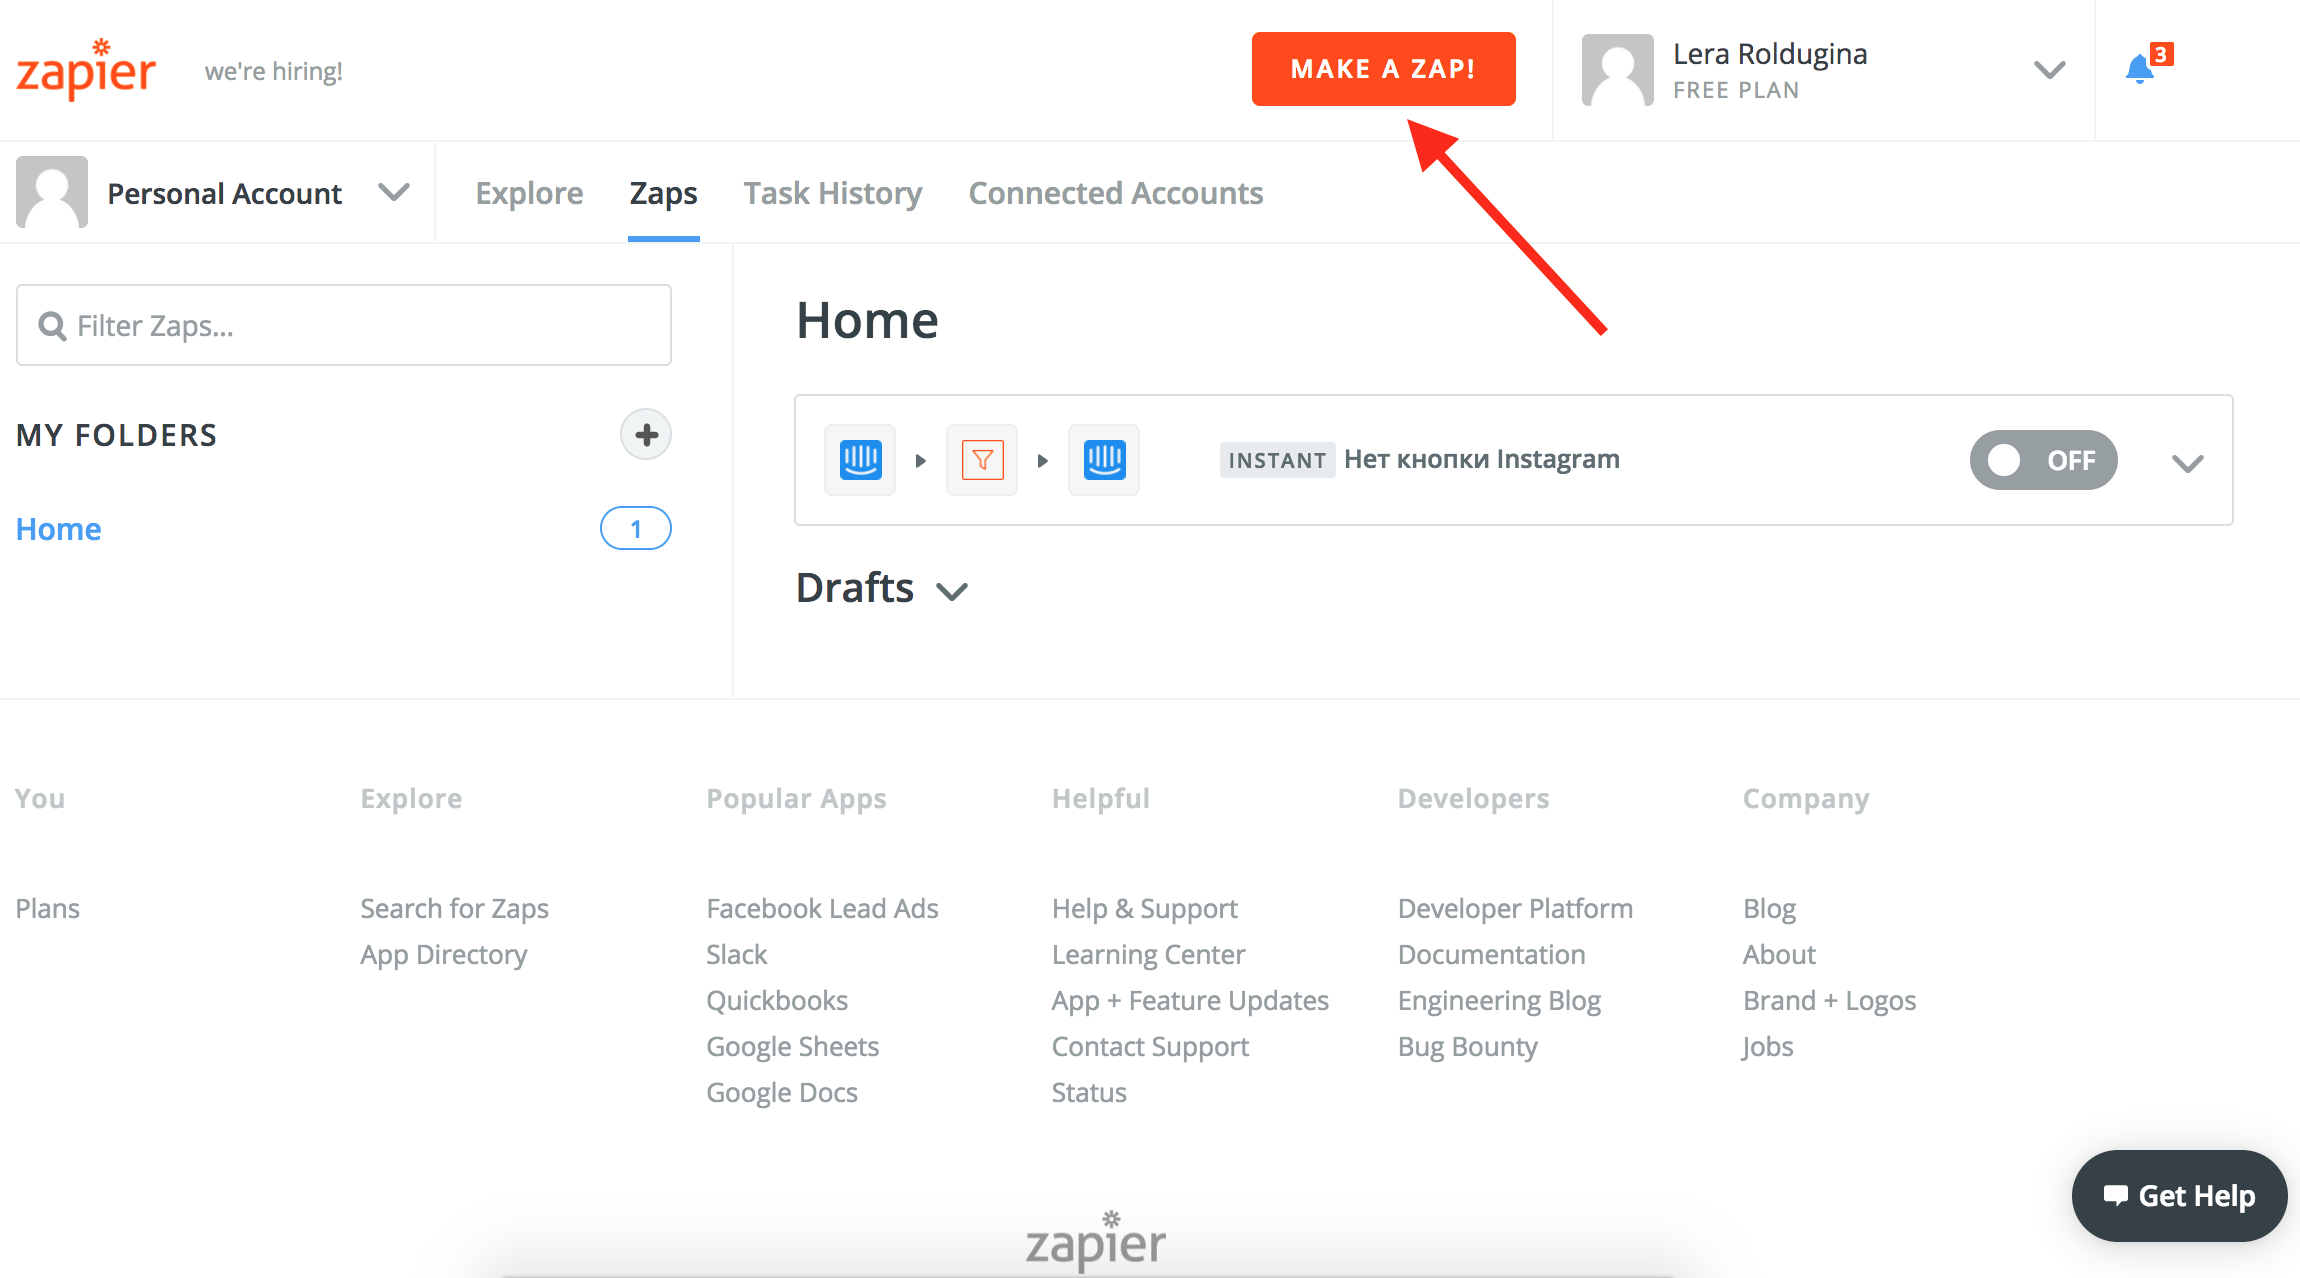Click the footer Zapier logo
2300x1278 pixels.
point(1096,1240)
